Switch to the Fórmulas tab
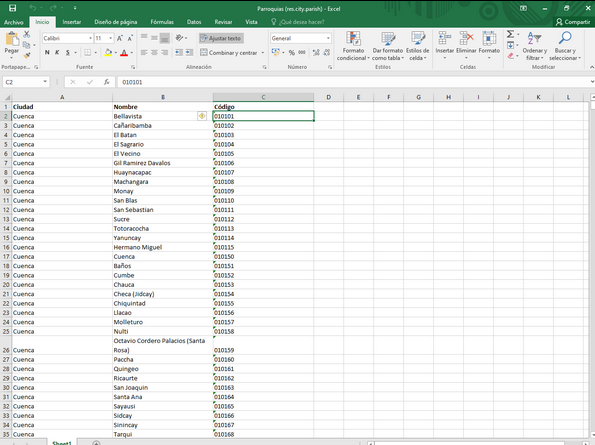This screenshot has width=595, height=445. [162, 22]
